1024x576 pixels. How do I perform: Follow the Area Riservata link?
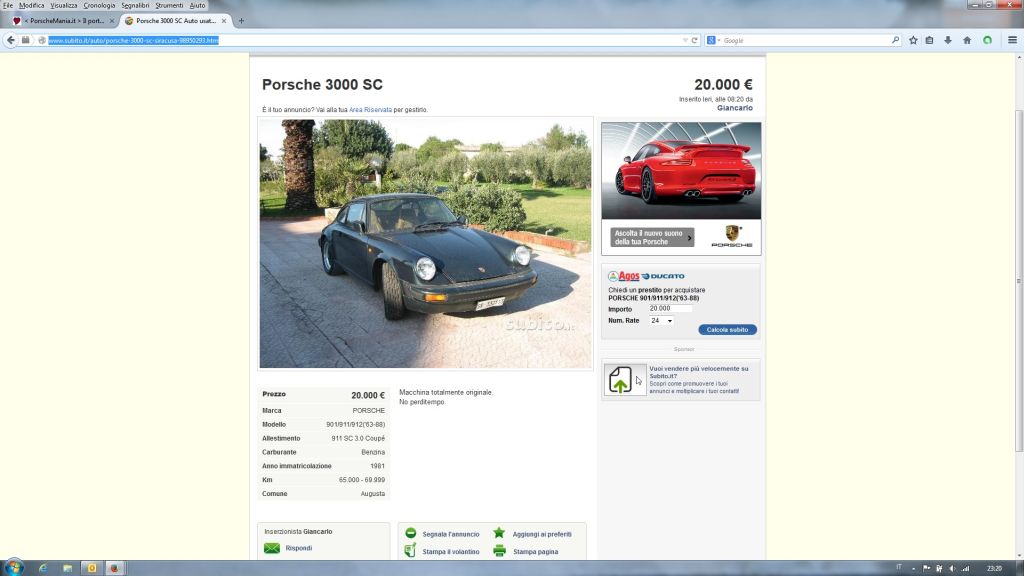(x=370, y=110)
